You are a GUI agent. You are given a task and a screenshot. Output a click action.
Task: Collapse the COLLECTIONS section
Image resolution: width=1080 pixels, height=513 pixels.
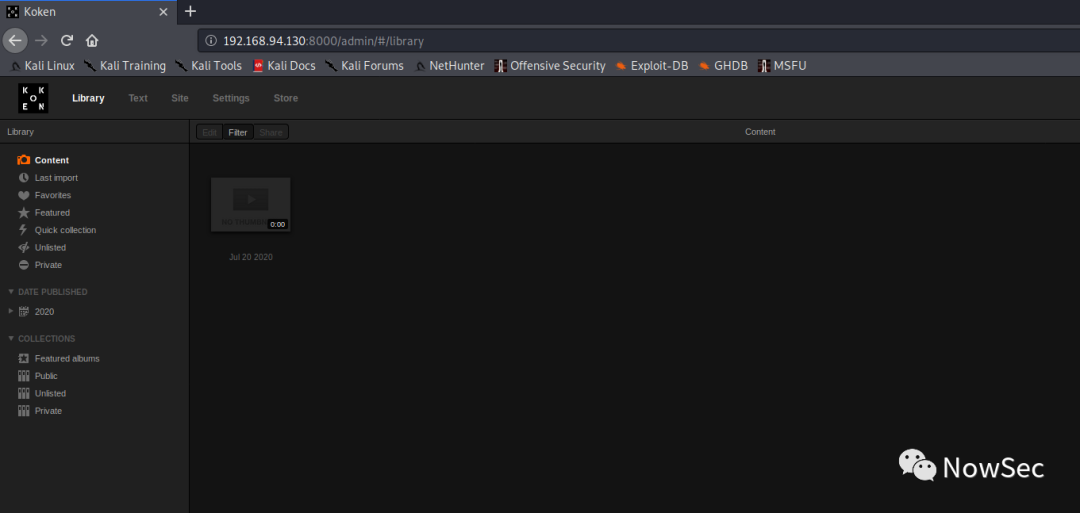click(x=11, y=339)
